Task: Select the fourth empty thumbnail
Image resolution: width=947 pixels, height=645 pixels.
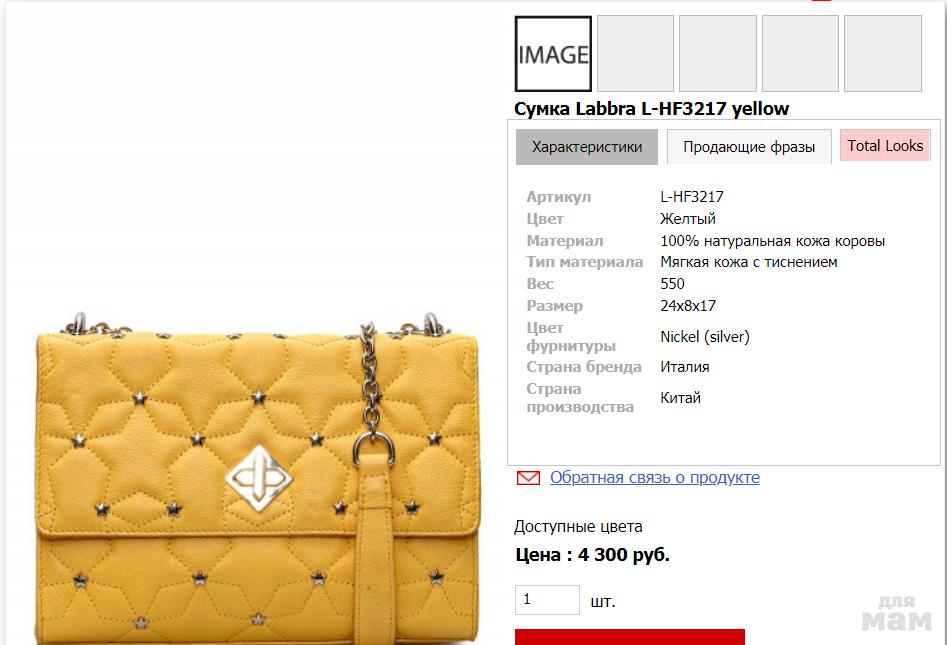Action: tap(800, 54)
